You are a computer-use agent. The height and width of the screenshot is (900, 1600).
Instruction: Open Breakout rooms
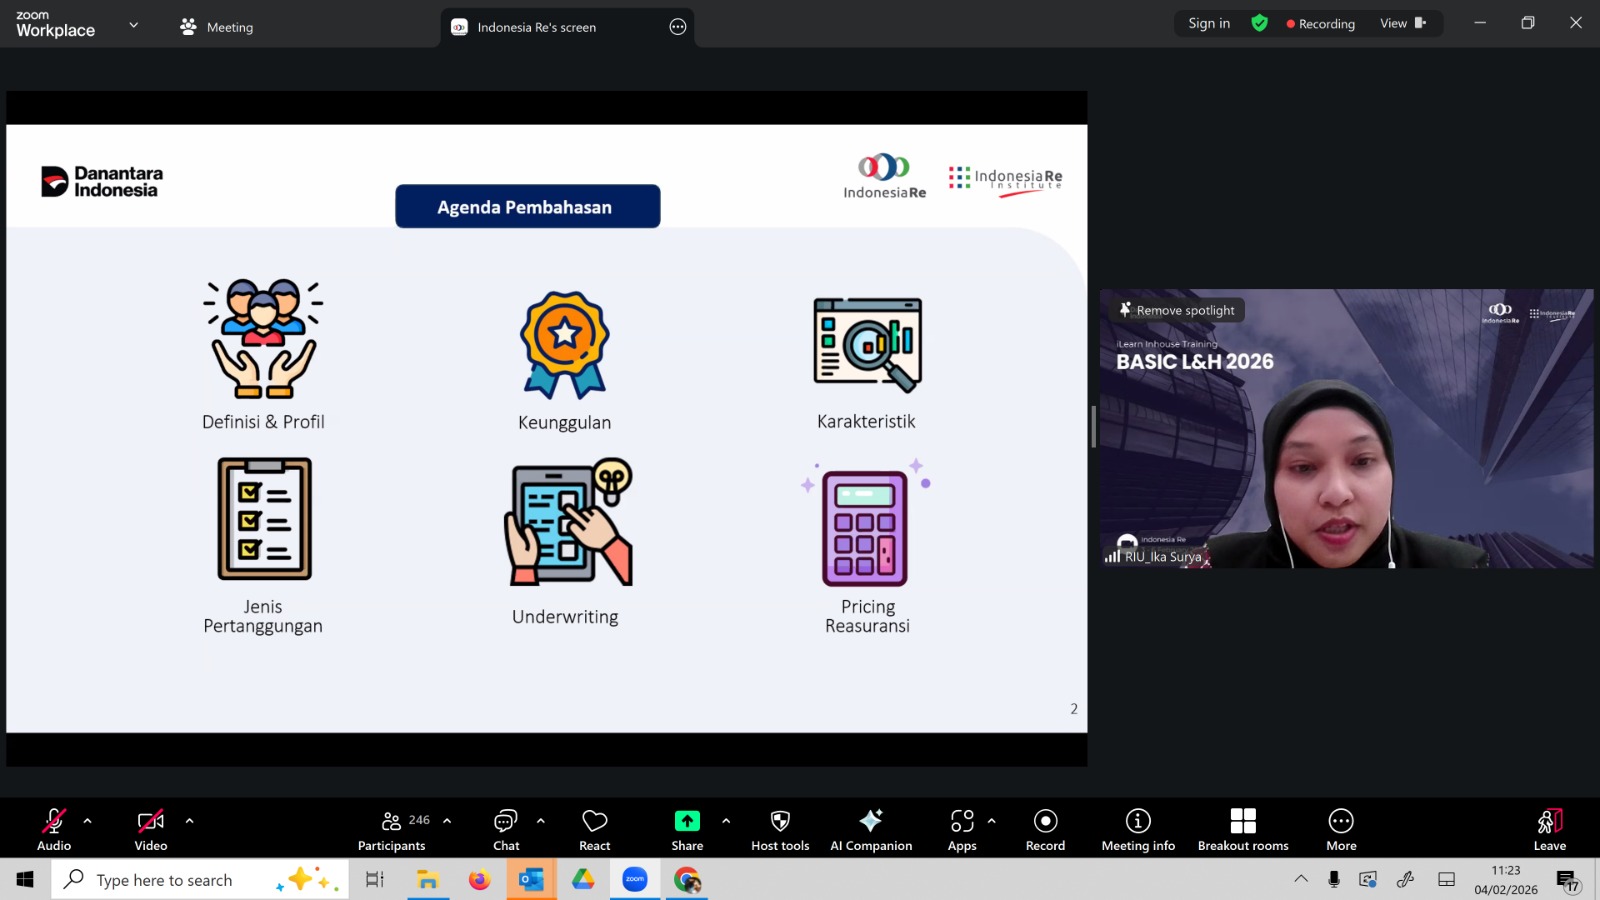click(1243, 830)
